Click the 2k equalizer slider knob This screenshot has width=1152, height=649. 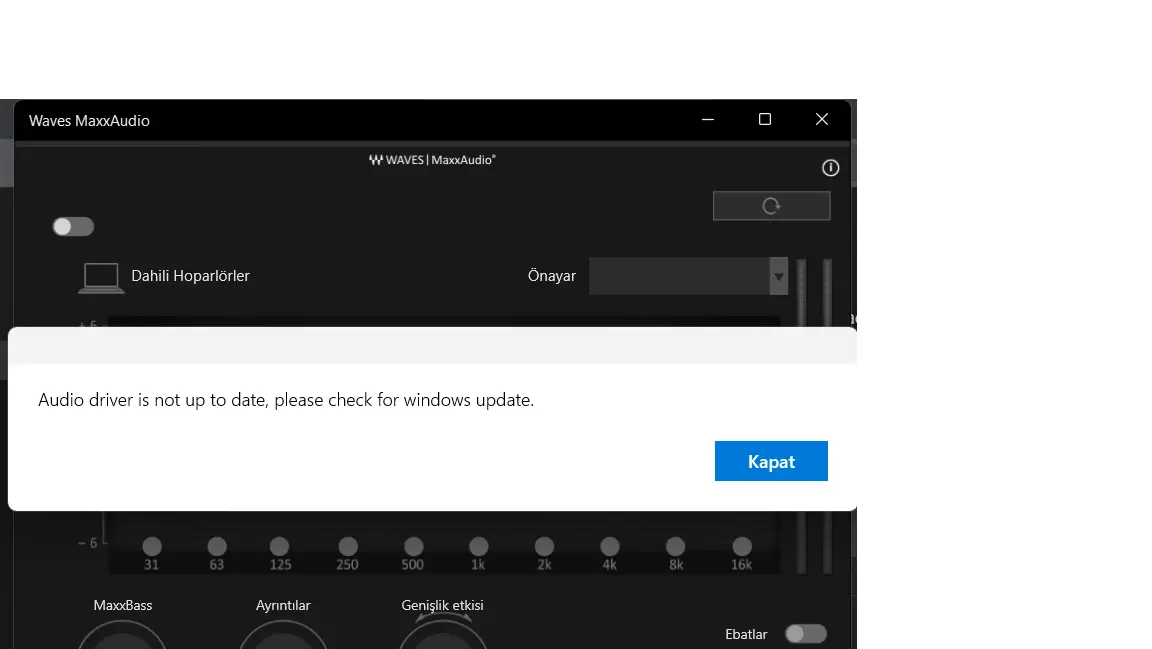point(544,546)
